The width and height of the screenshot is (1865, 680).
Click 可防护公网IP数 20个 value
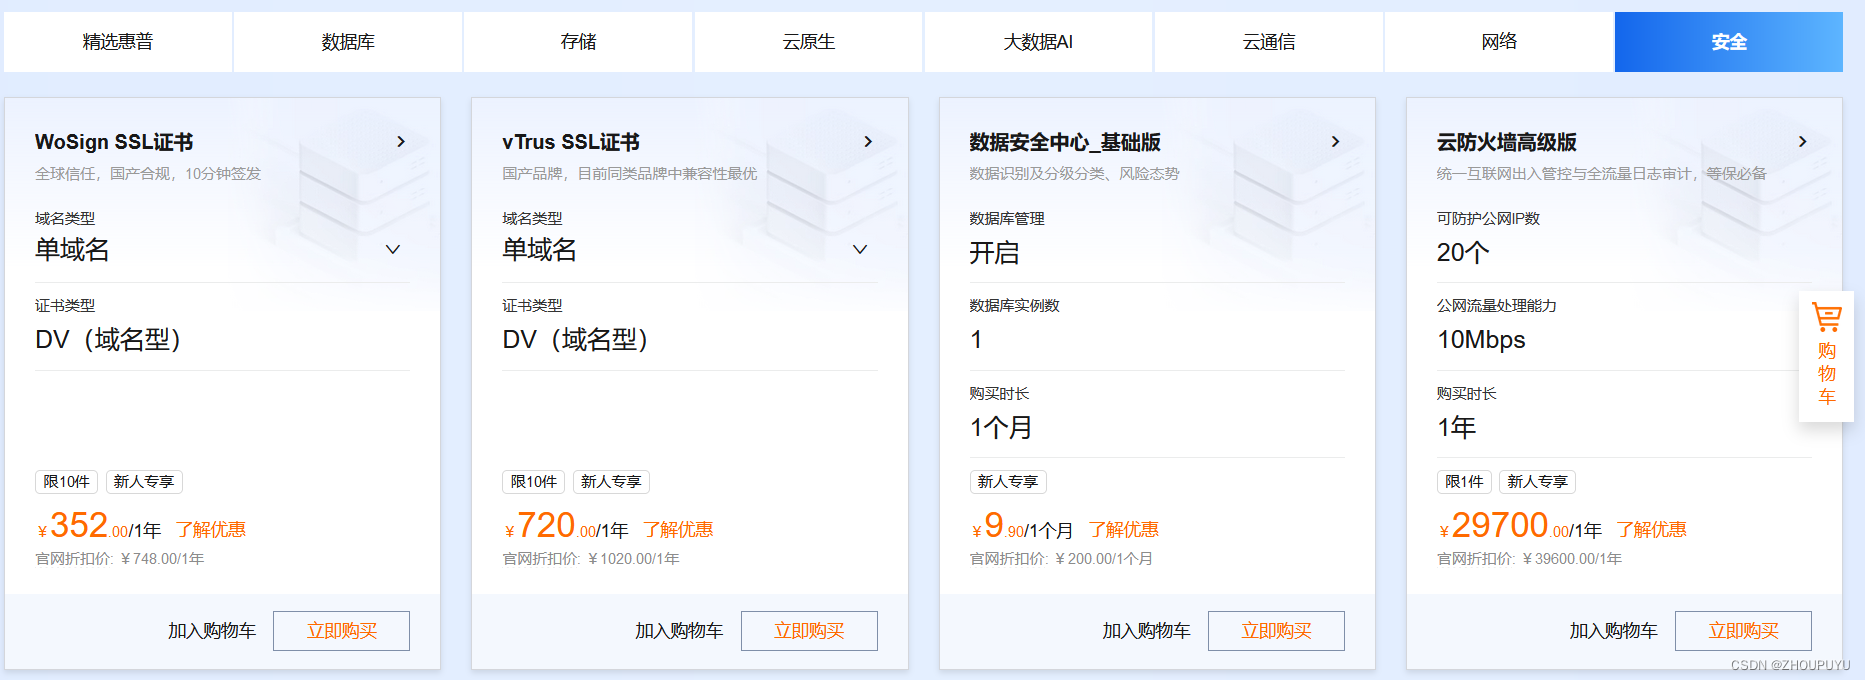1463,253
